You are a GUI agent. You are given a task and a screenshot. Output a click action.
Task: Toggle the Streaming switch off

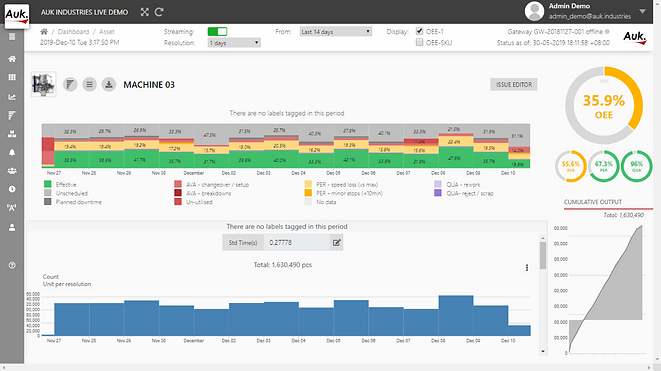[218, 32]
